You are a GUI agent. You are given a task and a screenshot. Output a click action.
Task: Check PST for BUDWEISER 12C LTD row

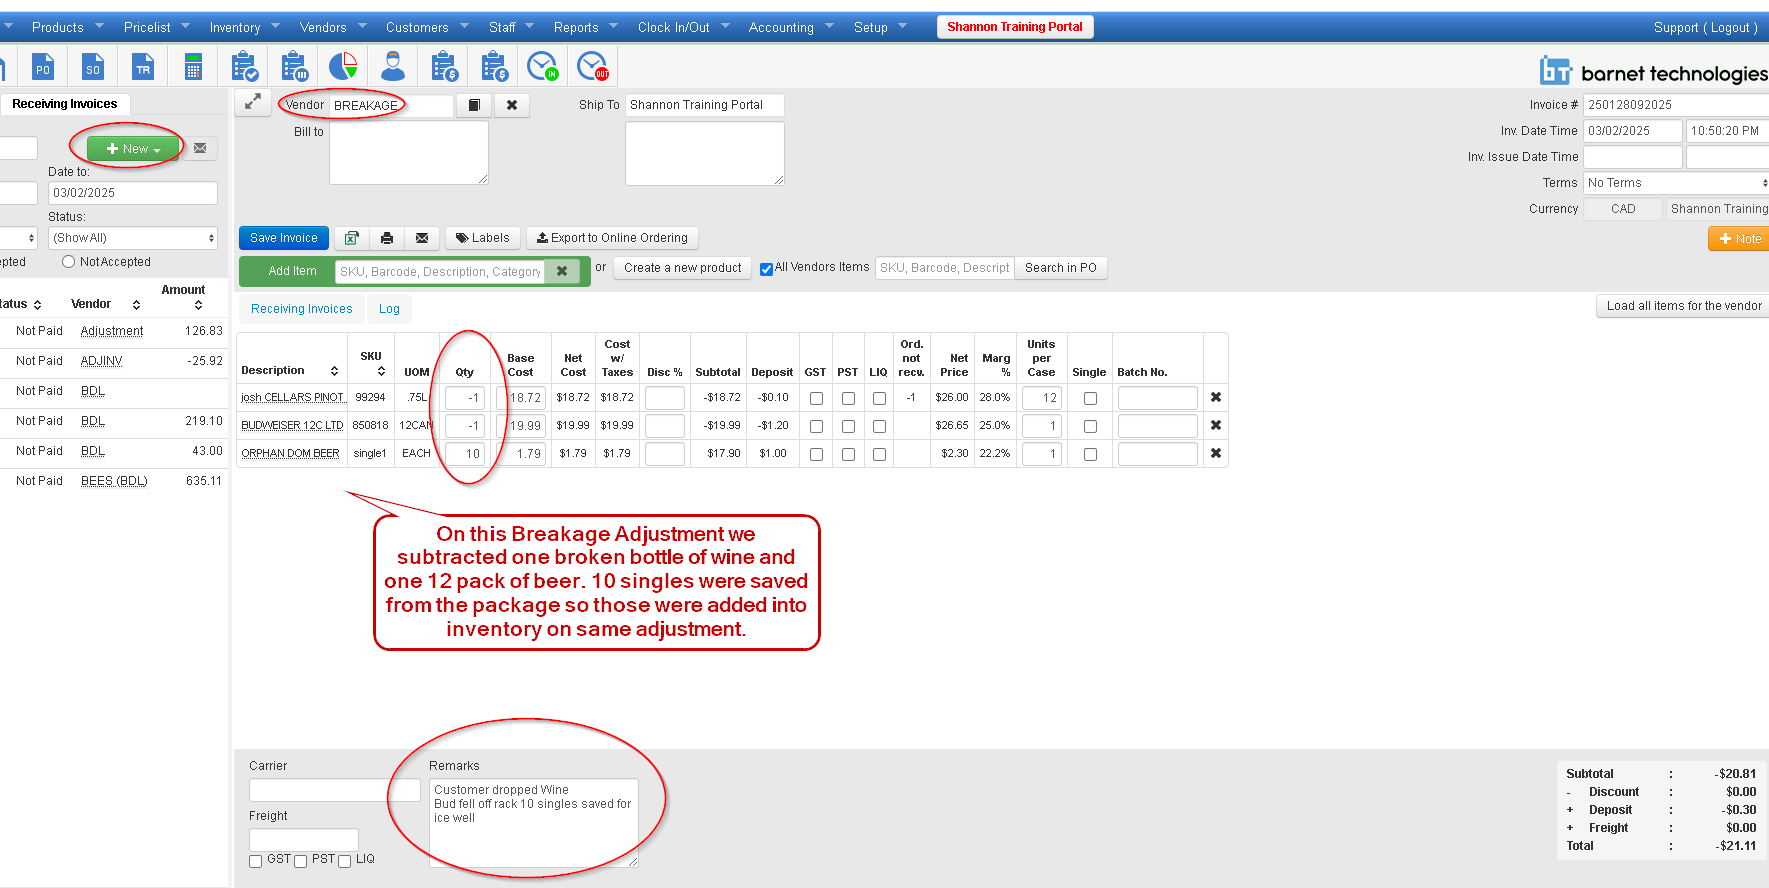pyautogui.click(x=849, y=426)
